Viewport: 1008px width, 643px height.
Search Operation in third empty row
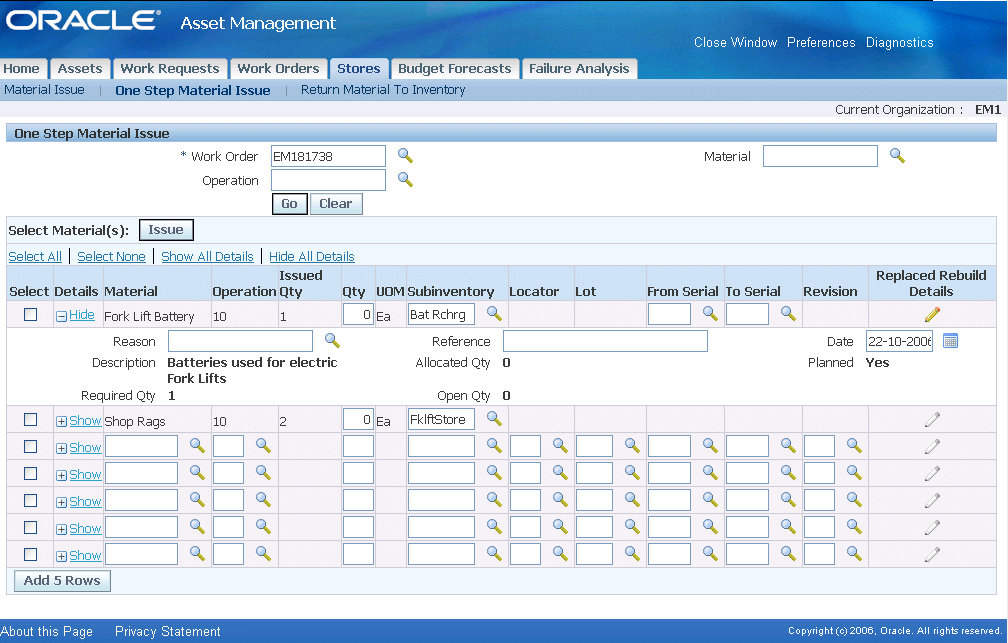[263, 500]
